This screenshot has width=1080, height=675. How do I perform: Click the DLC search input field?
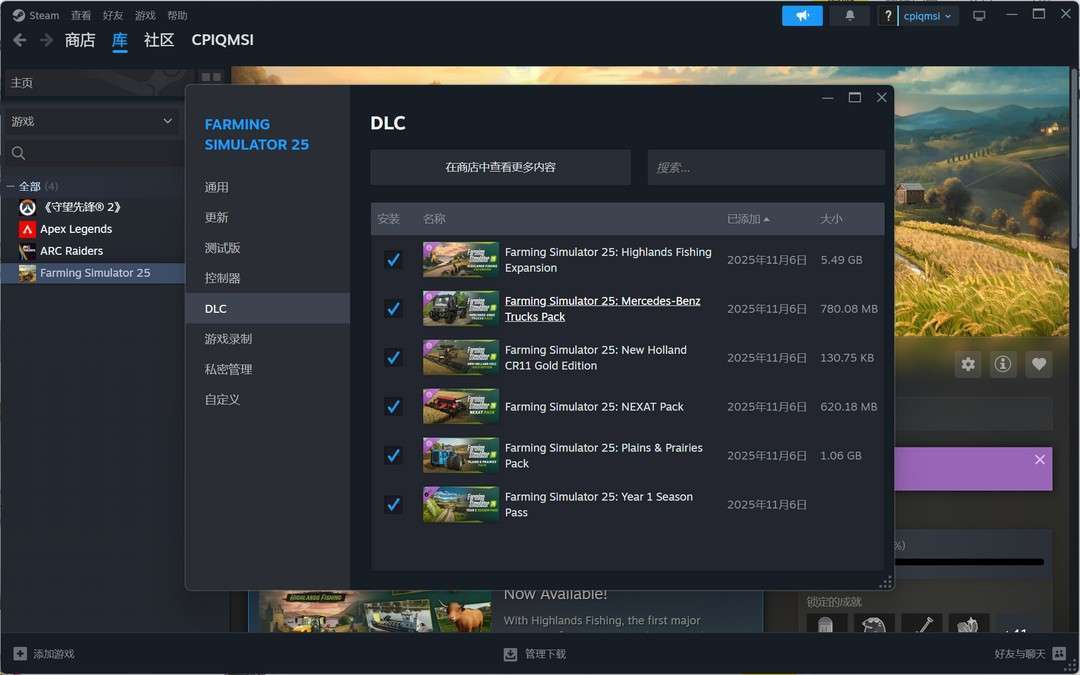tap(766, 167)
